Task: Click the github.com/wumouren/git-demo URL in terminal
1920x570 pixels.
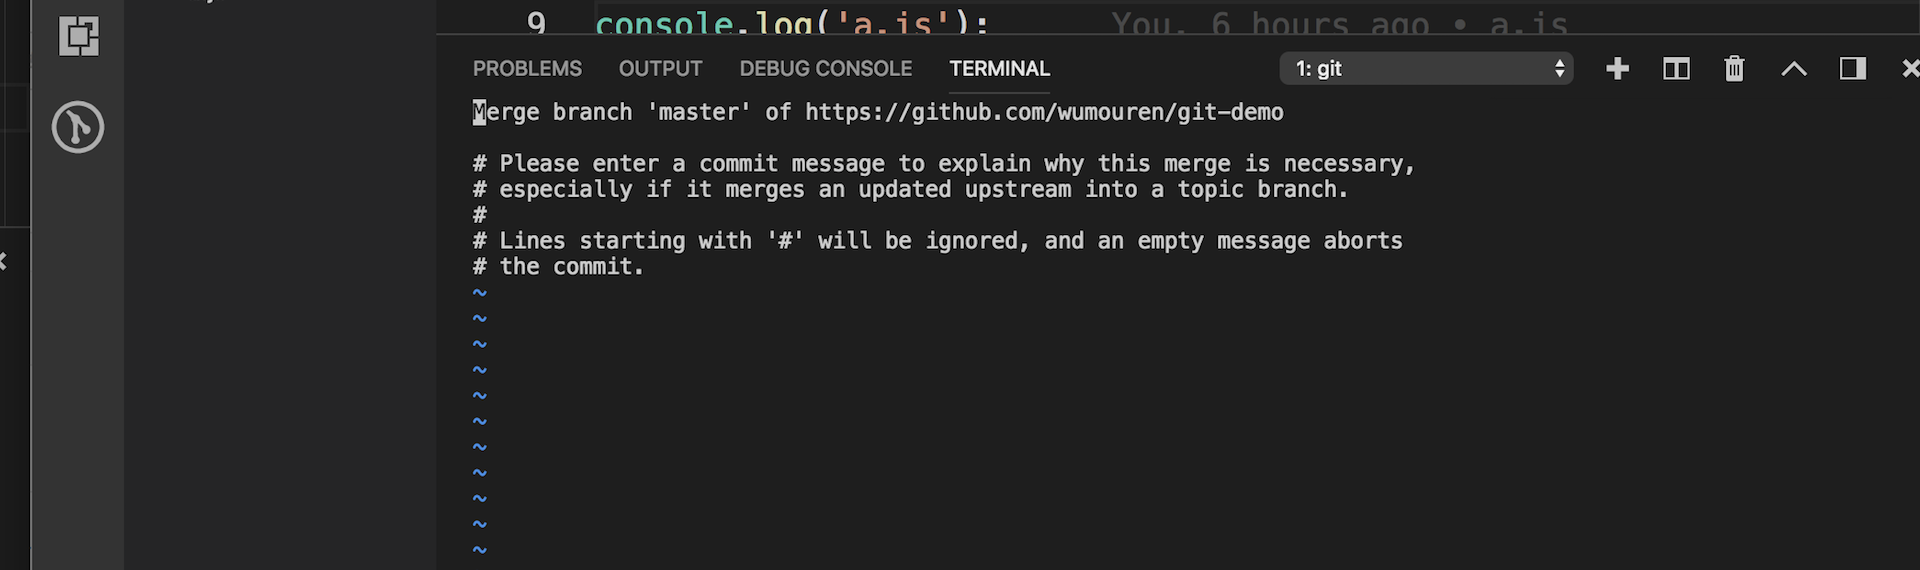Action: 1044,112
